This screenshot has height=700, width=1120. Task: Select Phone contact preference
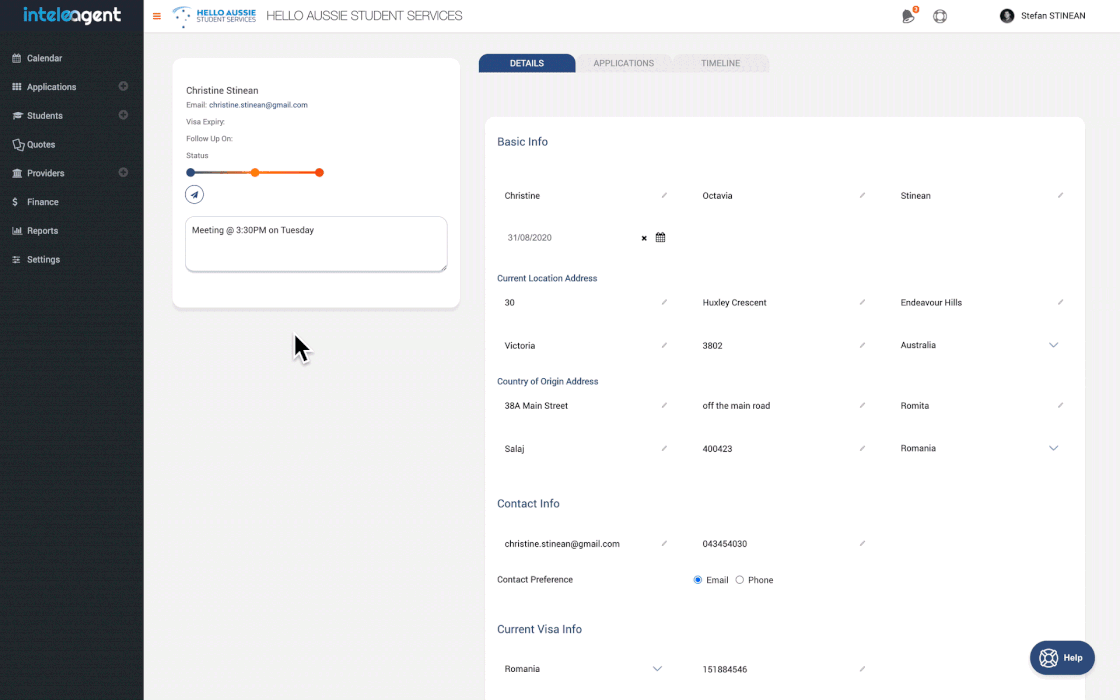pos(740,580)
